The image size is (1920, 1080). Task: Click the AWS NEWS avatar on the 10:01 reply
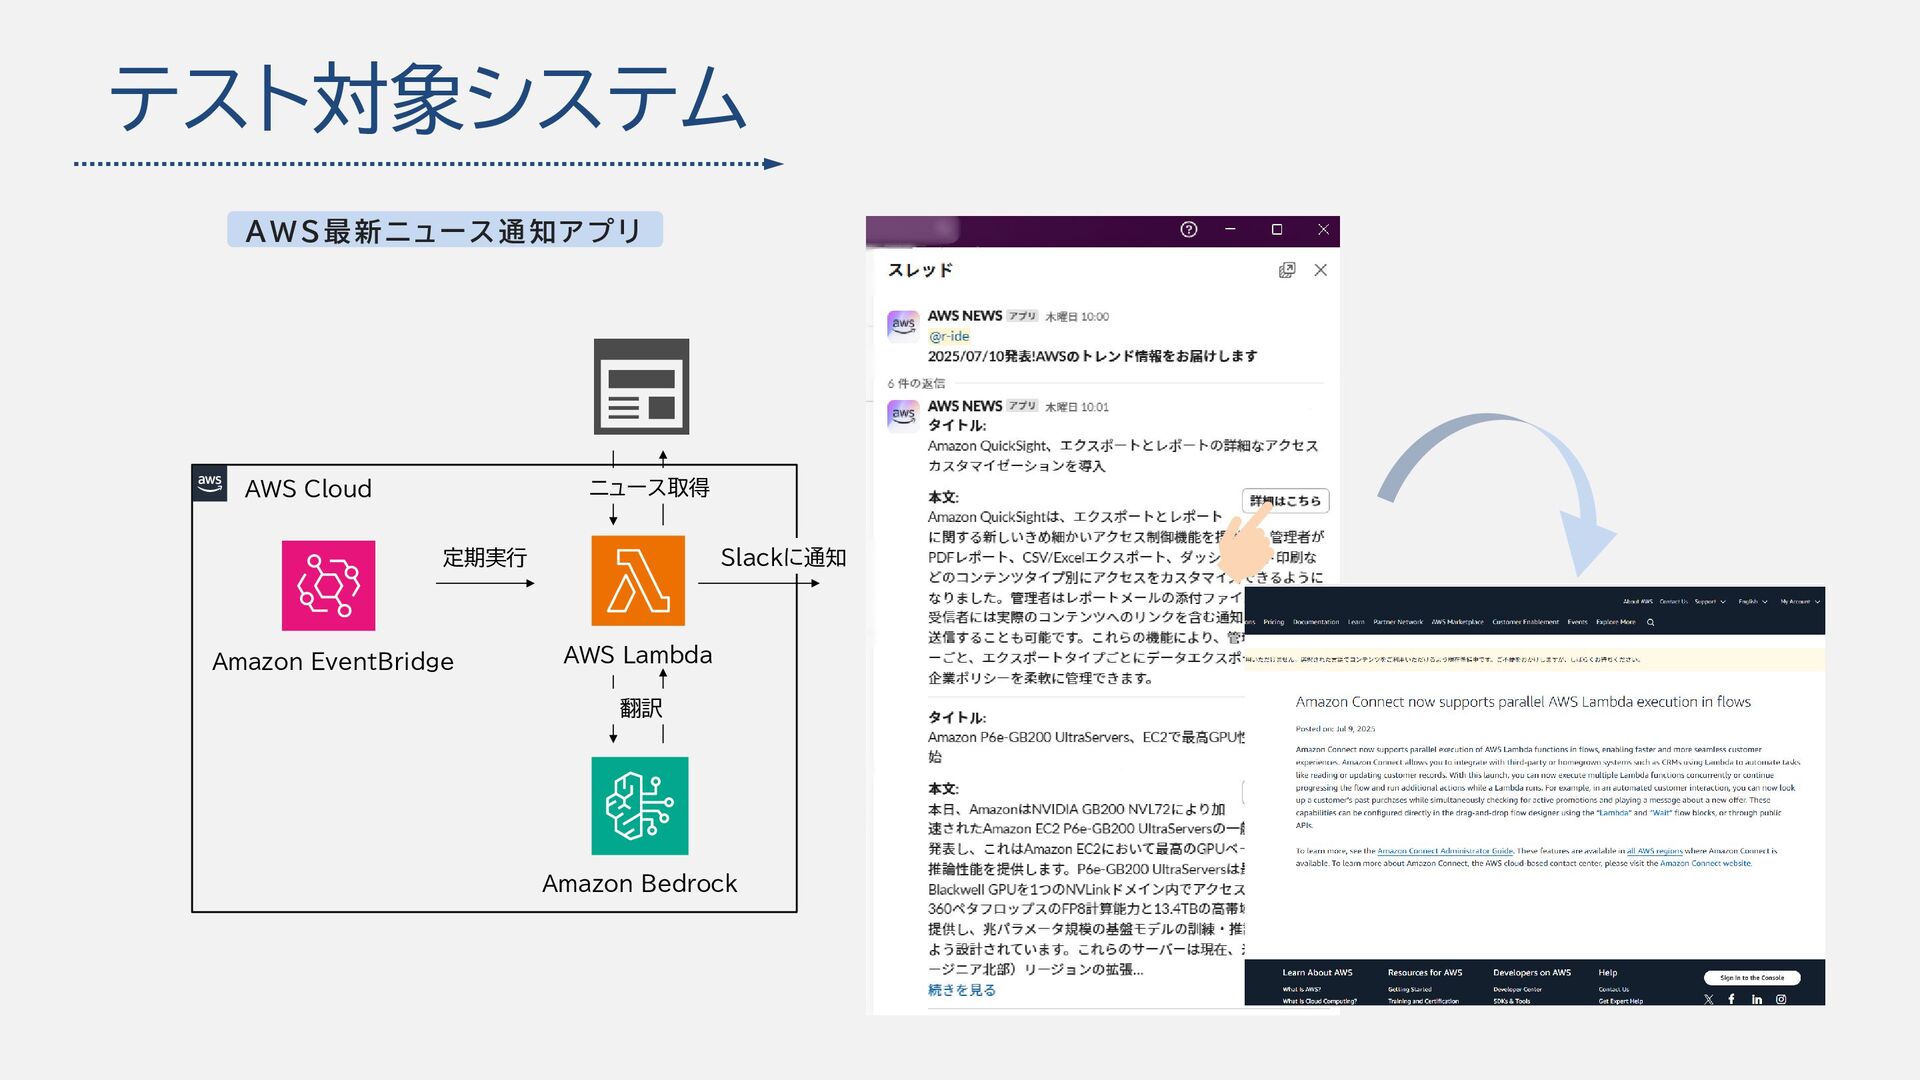point(903,415)
